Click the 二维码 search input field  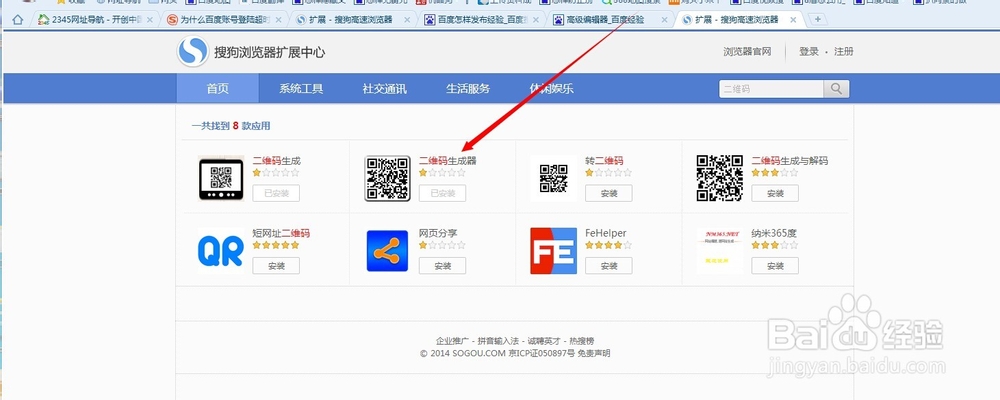point(772,89)
